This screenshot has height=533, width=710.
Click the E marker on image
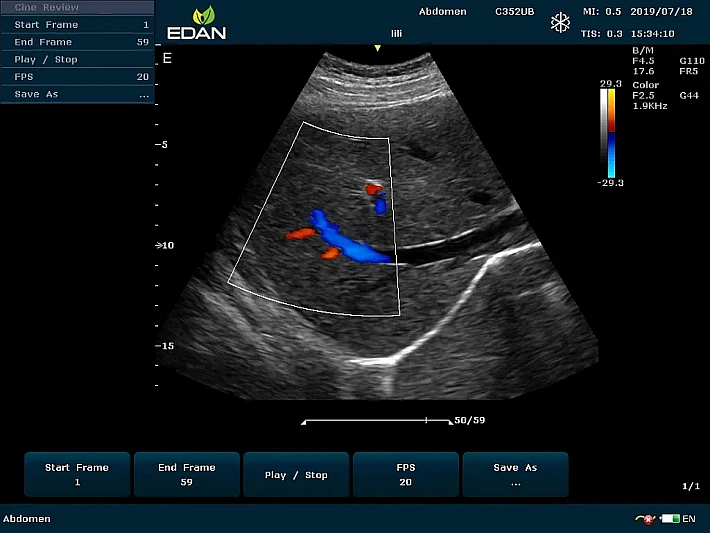tap(167, 58)
